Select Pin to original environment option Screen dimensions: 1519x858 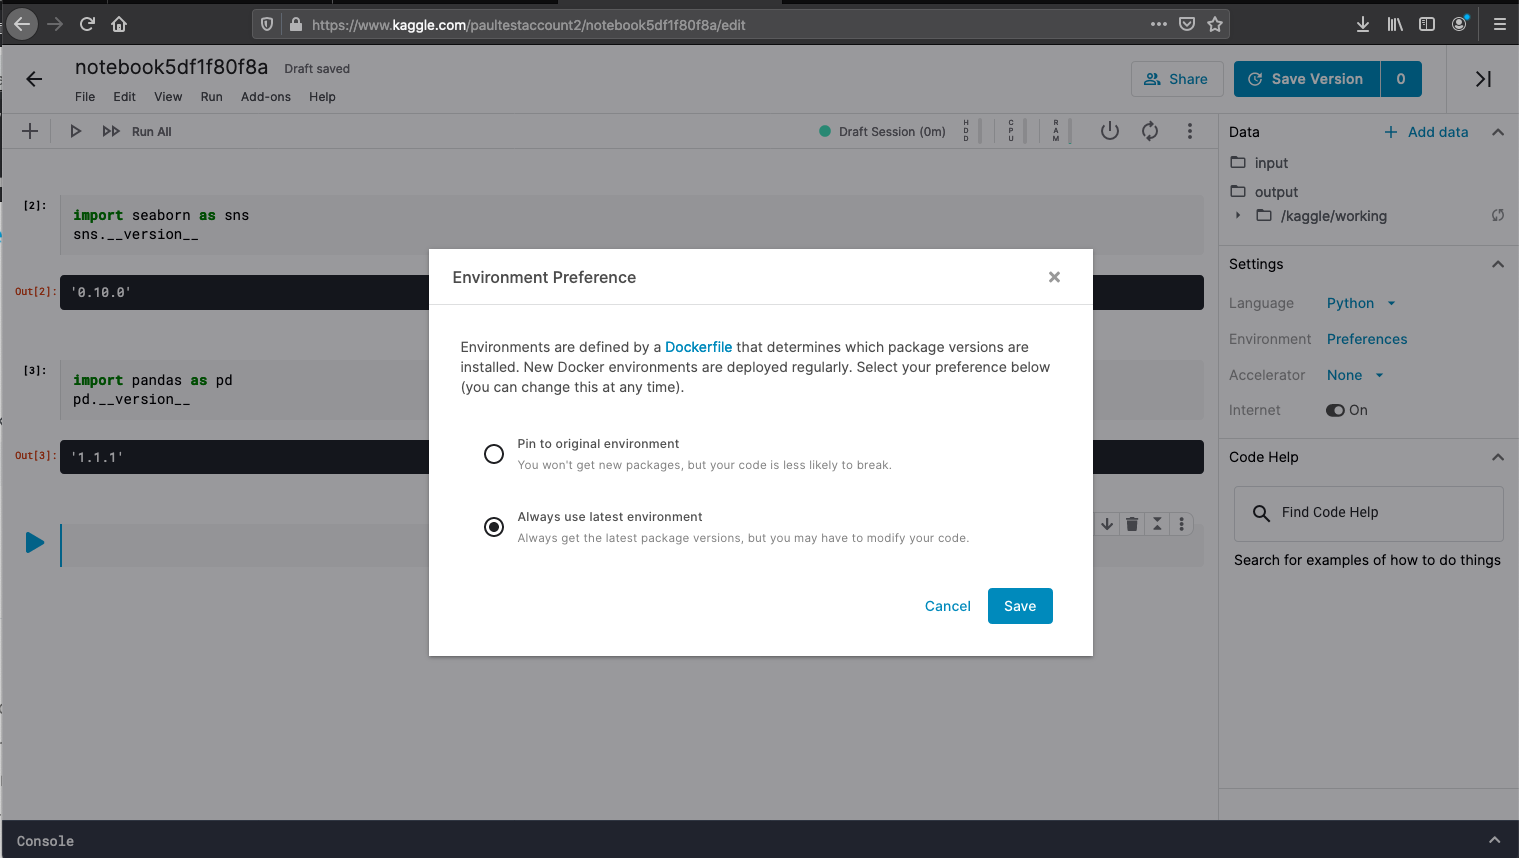pyautogui.click(x=494, y=454)
